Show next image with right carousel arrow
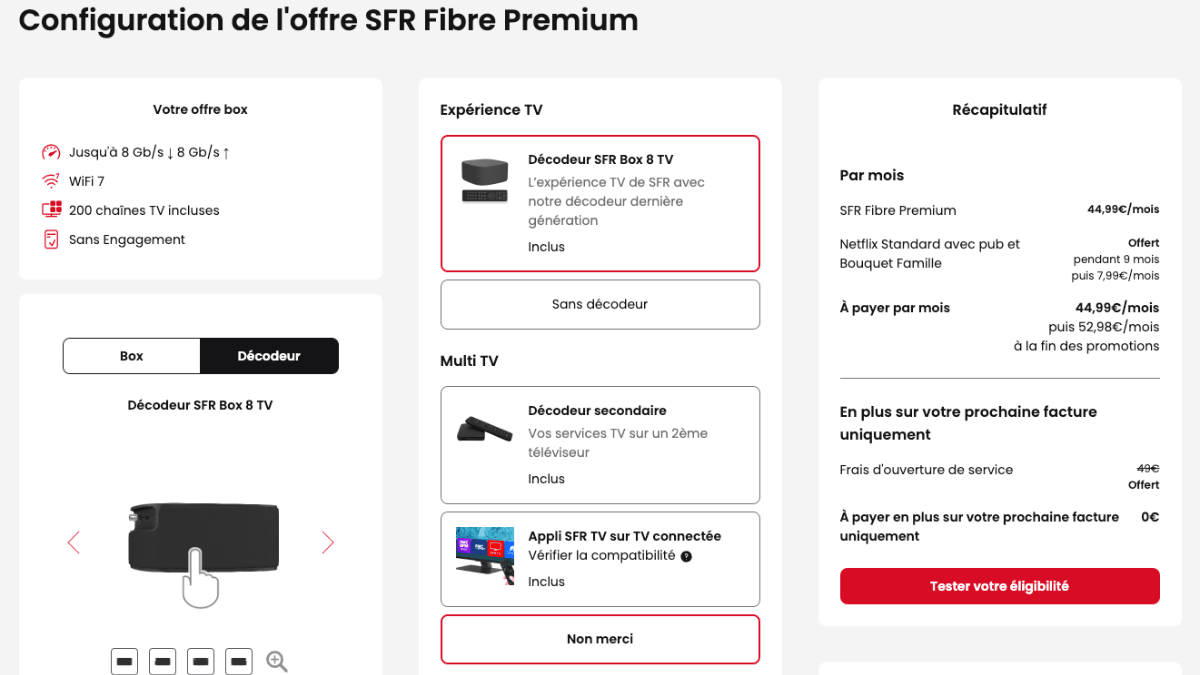 pyautogui.click(x=328, y=542)
